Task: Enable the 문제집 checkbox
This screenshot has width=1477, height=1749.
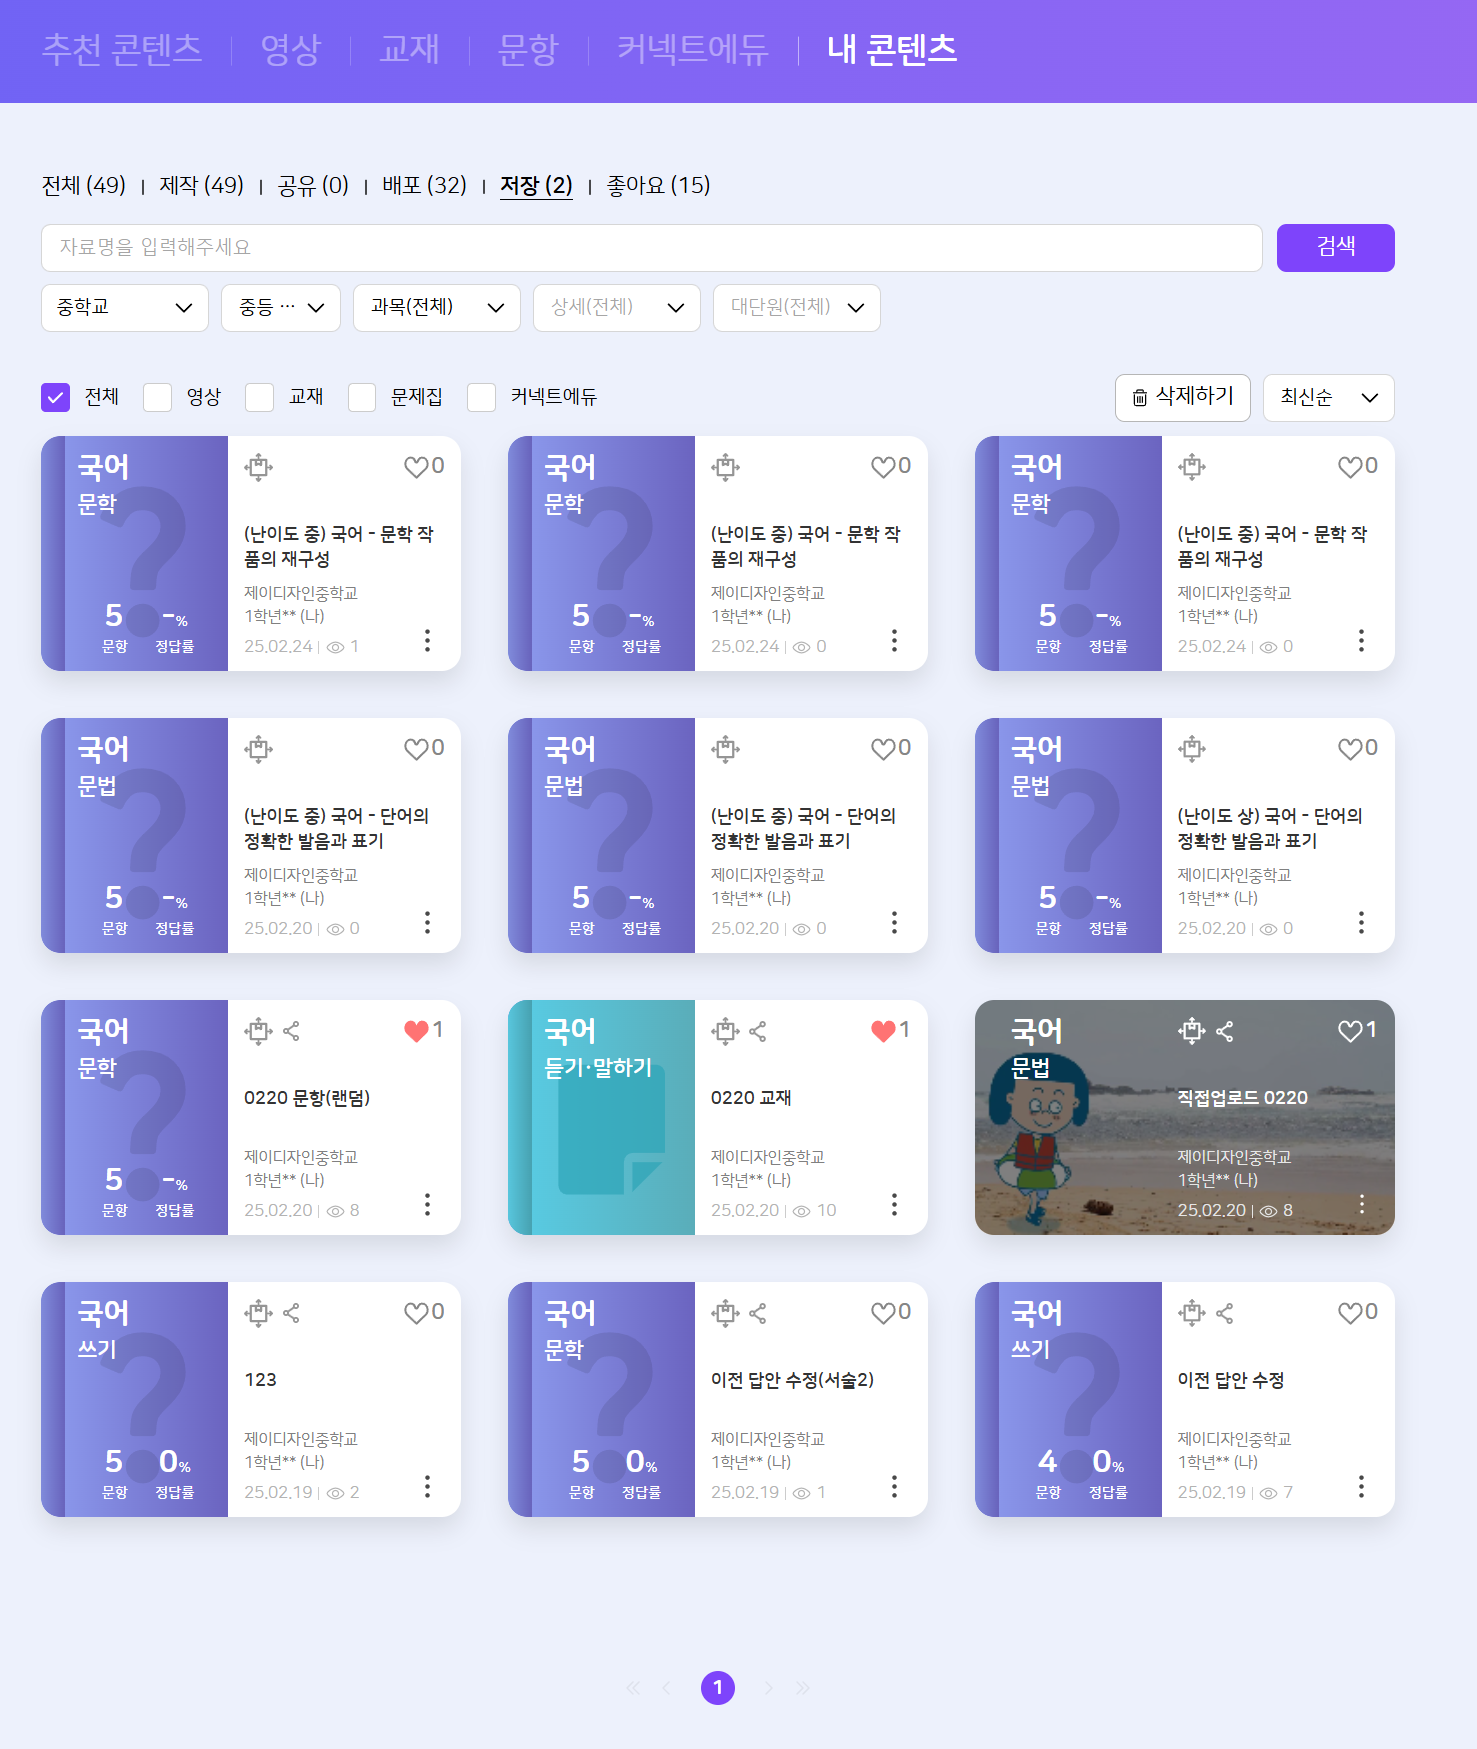Action: point(362,398)
